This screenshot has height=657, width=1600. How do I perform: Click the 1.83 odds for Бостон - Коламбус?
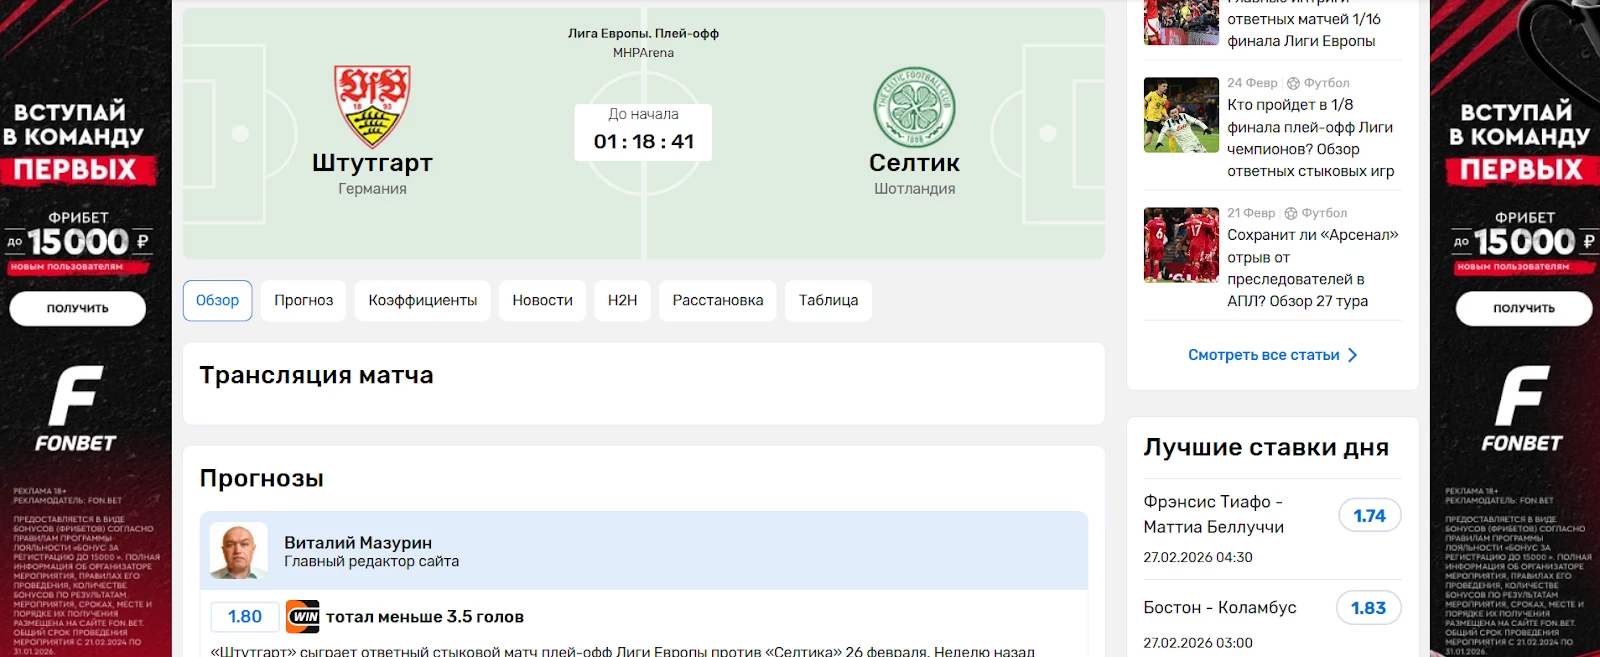click(x=1368, y=608)
